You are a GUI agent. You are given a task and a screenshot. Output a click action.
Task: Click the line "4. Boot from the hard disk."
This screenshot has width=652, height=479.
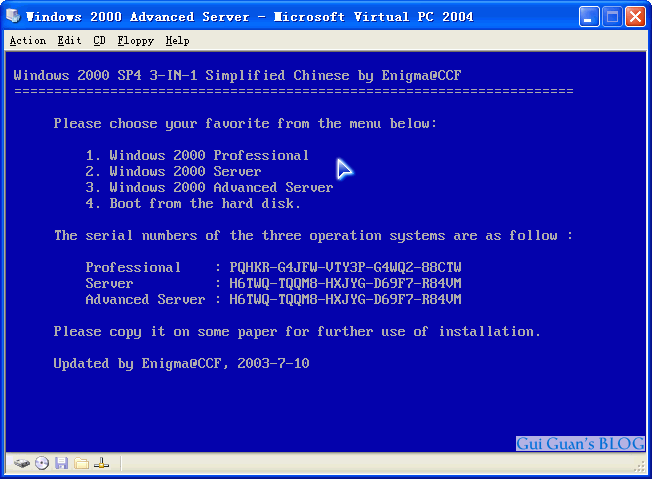coord(193,203)
